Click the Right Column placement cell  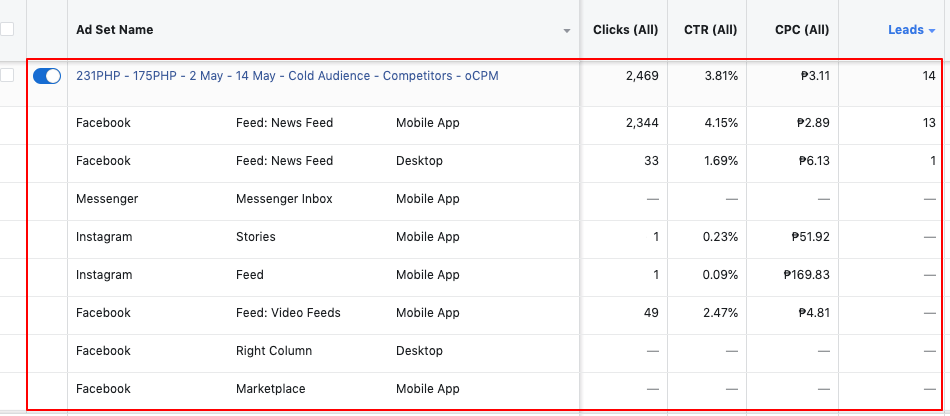[x=274, y=351]
